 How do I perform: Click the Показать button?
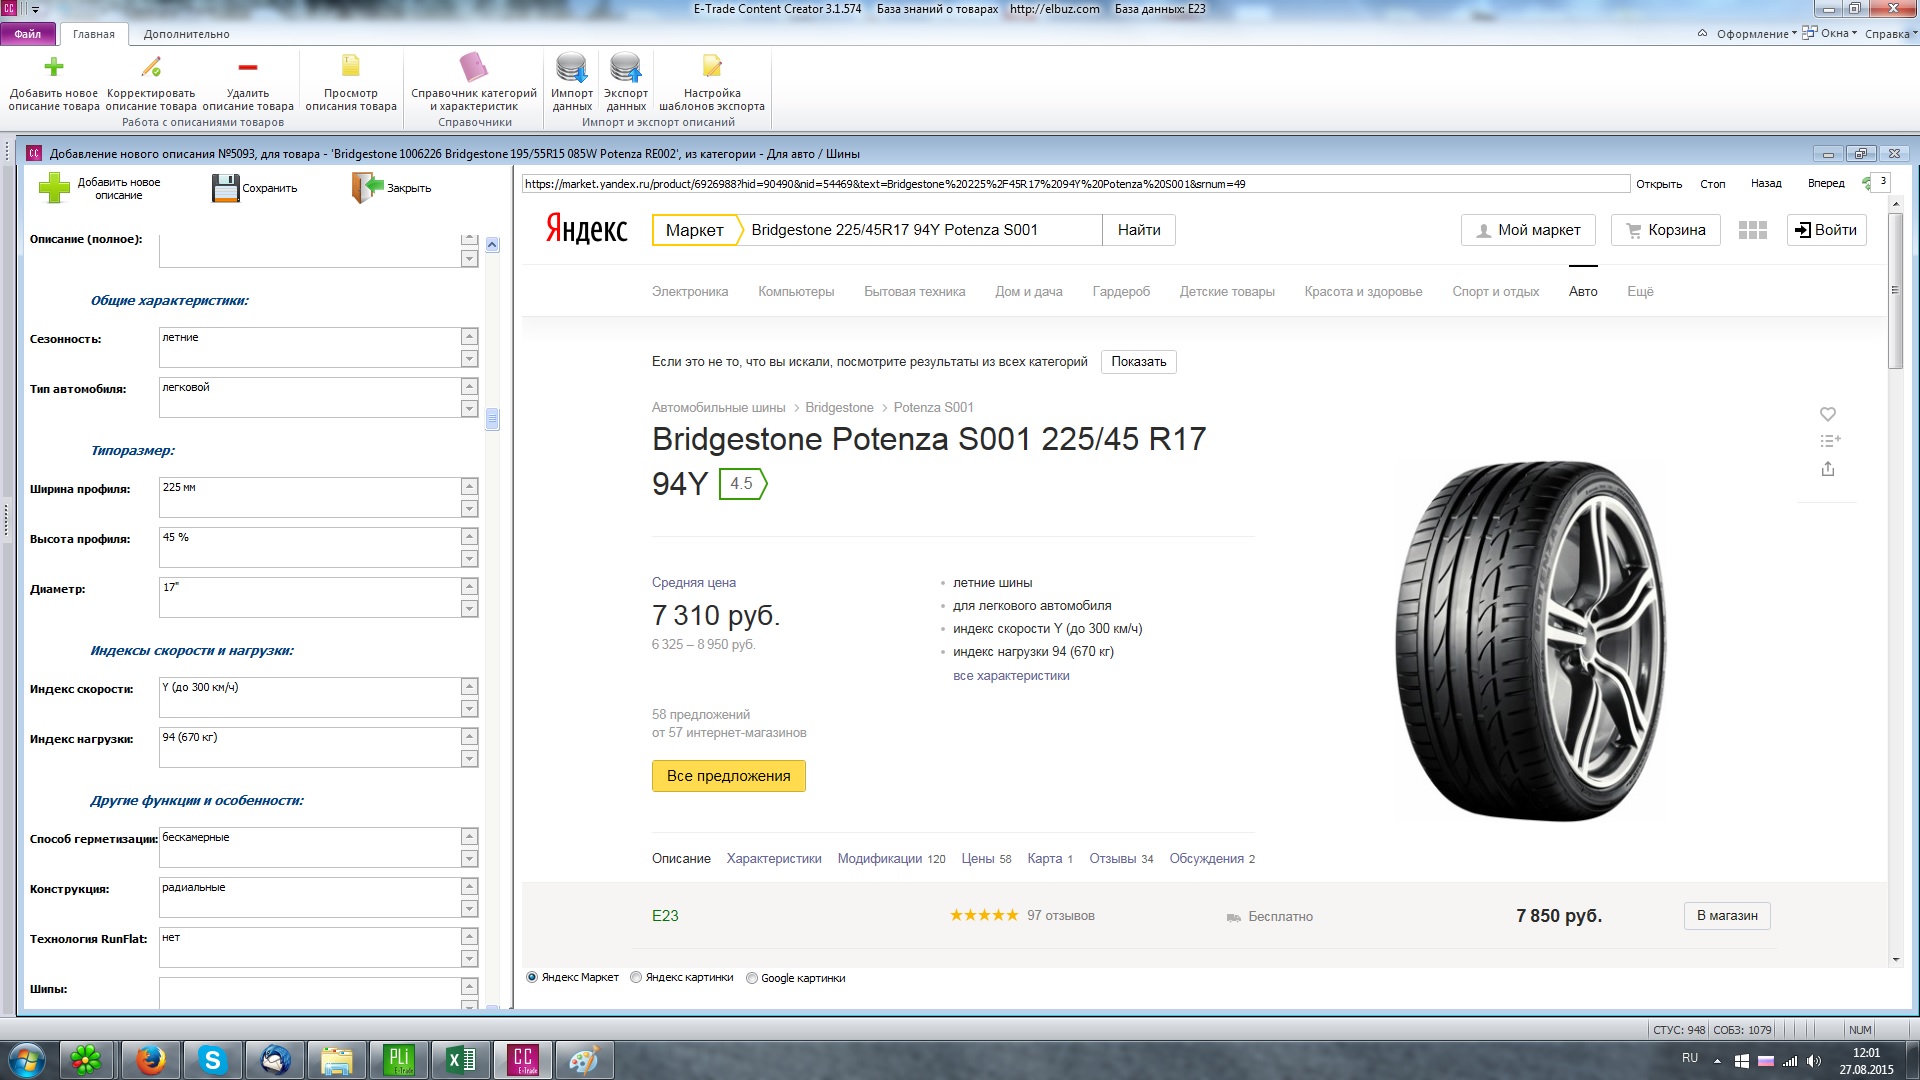(x=1139, y=362)
